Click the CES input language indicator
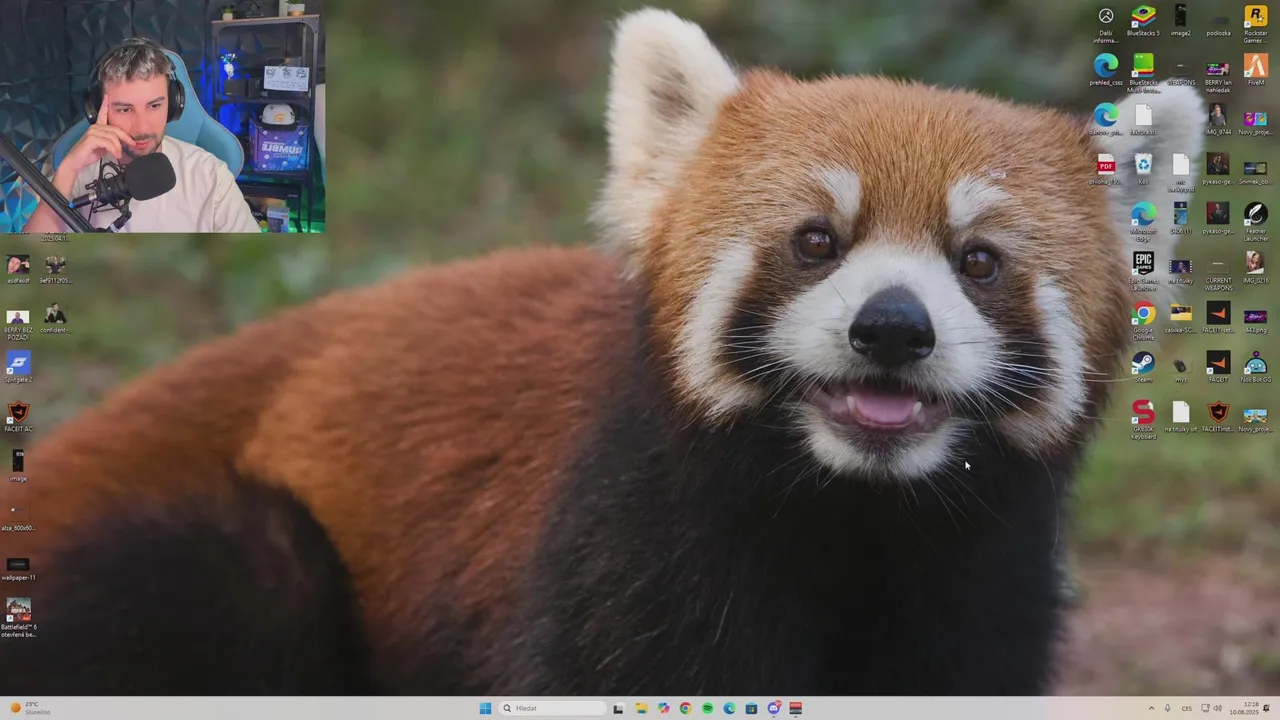Screen dimensions: 1280x720 click(x=1186, y=708)
